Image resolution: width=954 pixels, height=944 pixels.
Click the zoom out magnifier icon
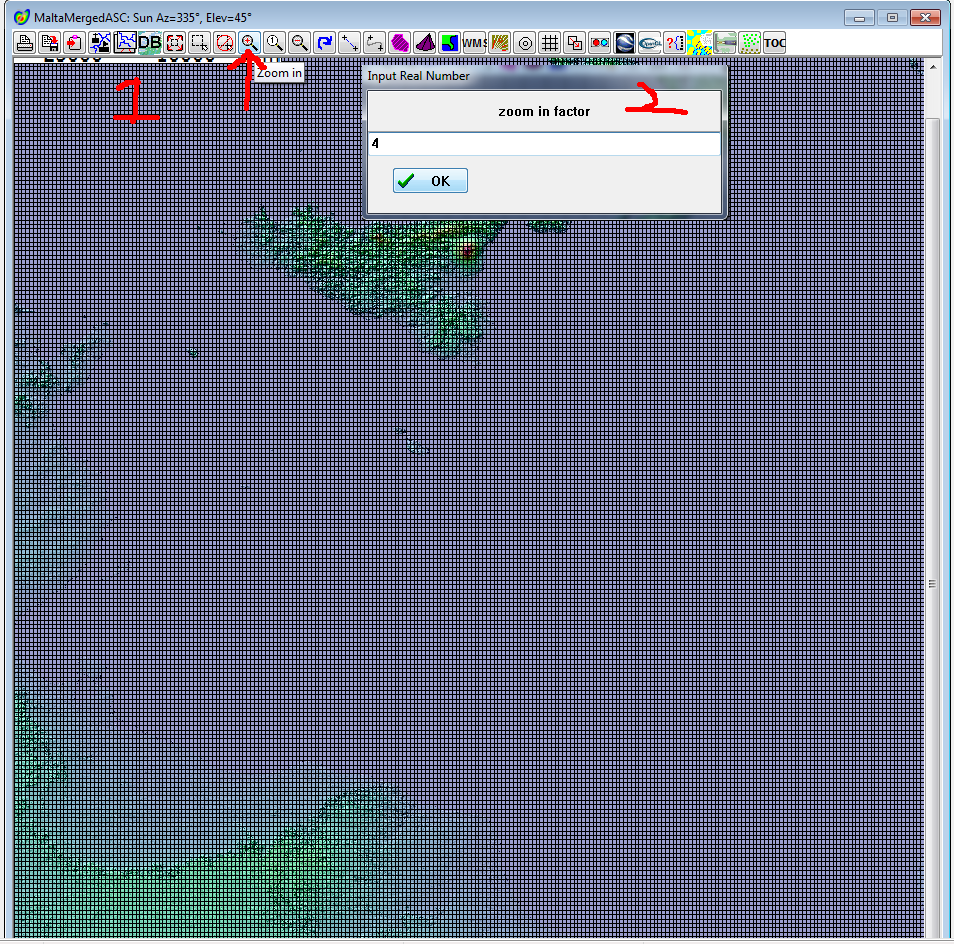(299, 43)
